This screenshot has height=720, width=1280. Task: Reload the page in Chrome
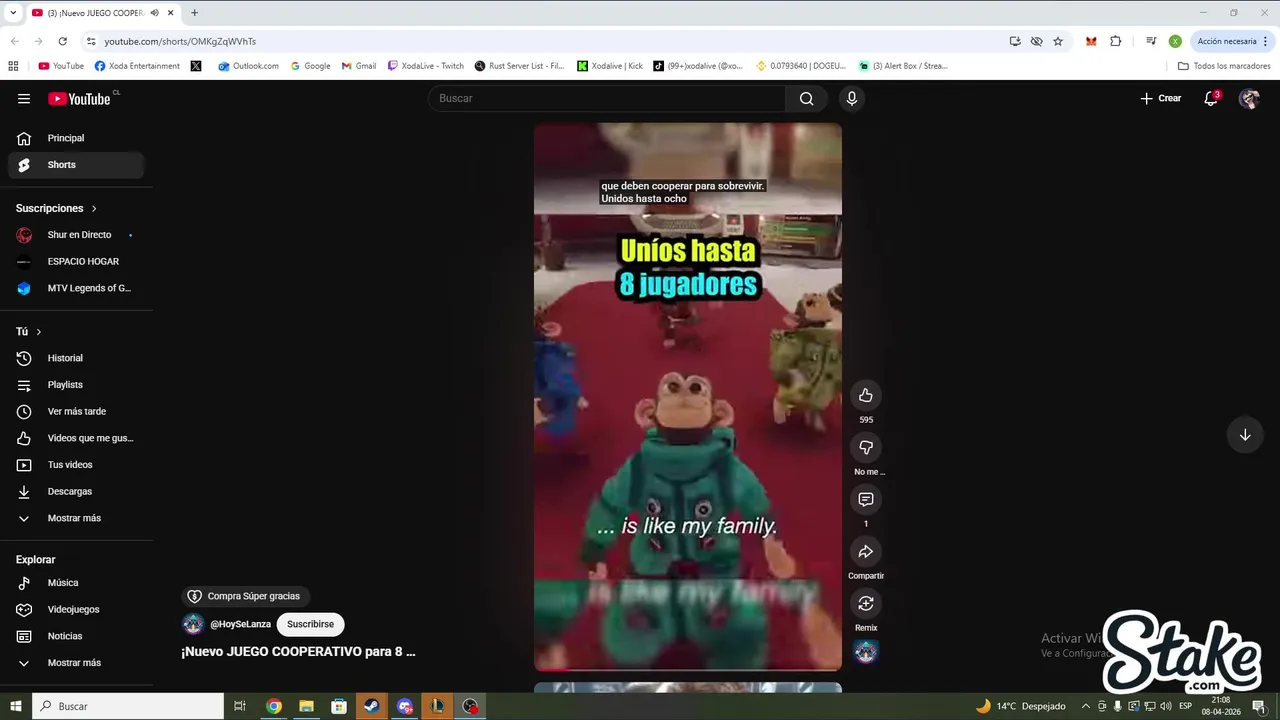tap(62, 41)
